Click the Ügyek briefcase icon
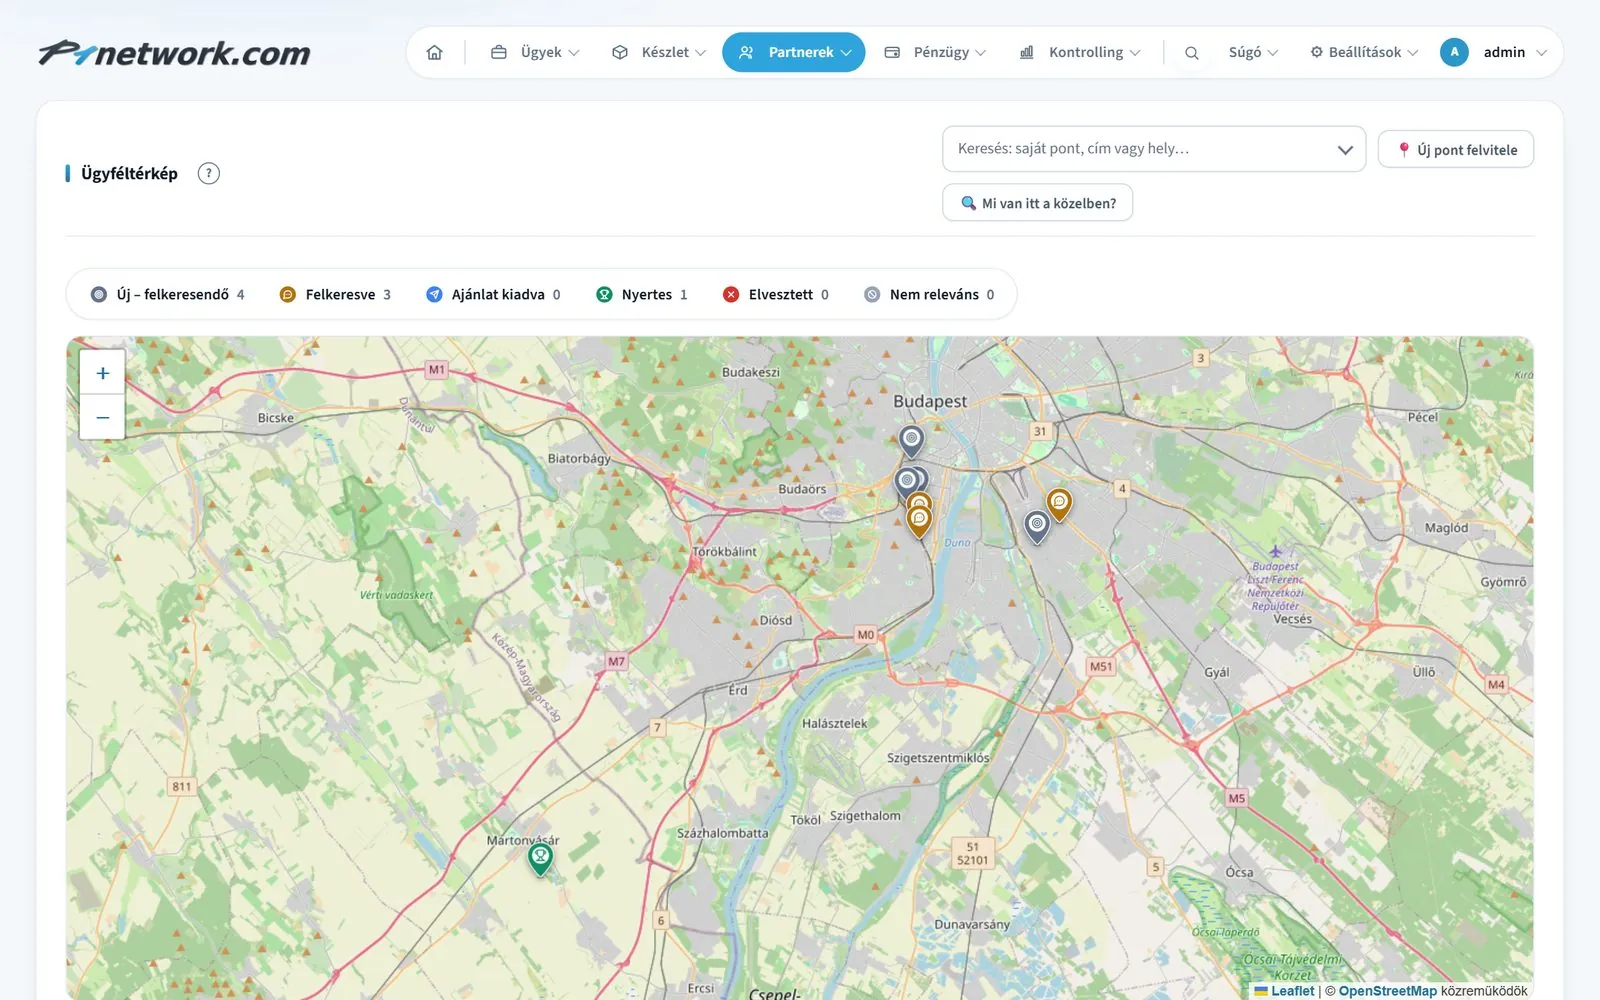Screen dimensions: 1600x1000 click(498, 52)
